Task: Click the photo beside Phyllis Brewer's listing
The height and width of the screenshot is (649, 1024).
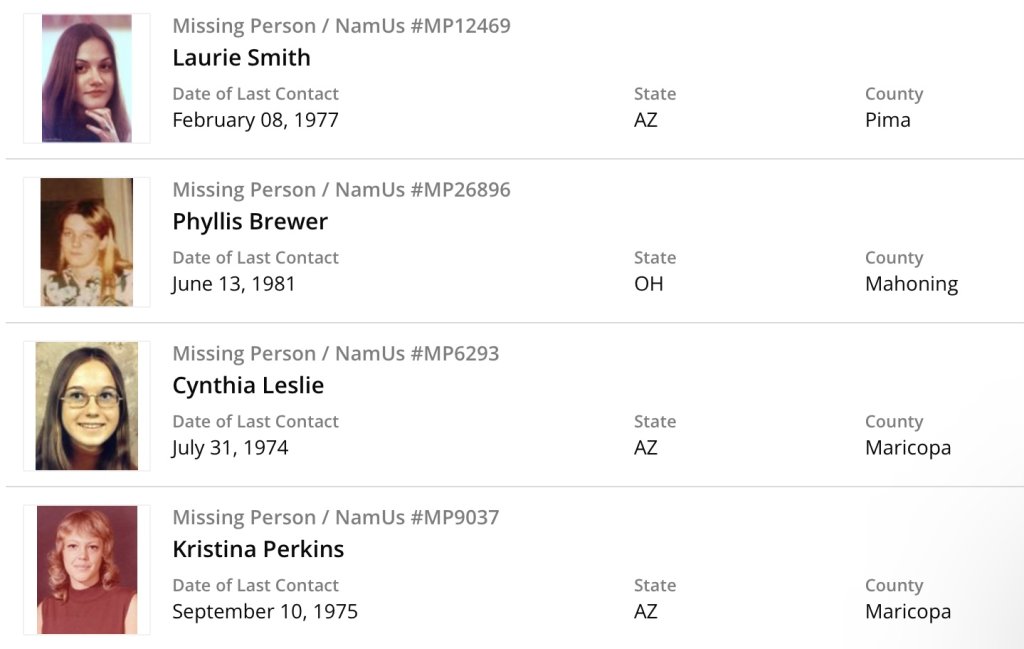Action: pyautogui.click(x=87, y=242)
